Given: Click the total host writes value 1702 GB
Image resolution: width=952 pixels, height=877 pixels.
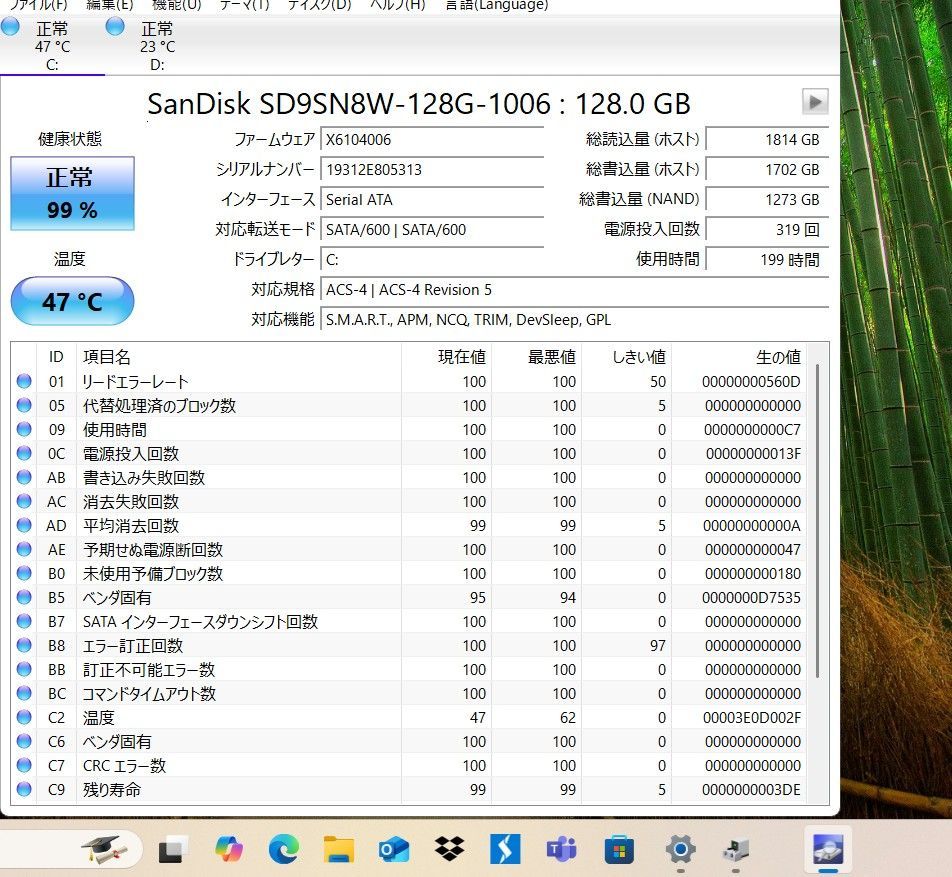Looking at the screenshot, I should pyautogui.click(x=767, y=169).
